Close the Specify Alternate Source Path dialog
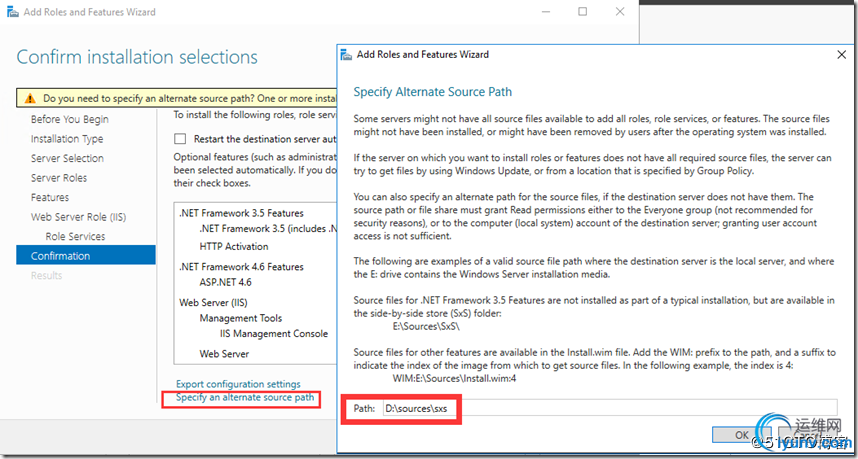Viewport: 858px width, 459px height. click(x=842, y=55)
